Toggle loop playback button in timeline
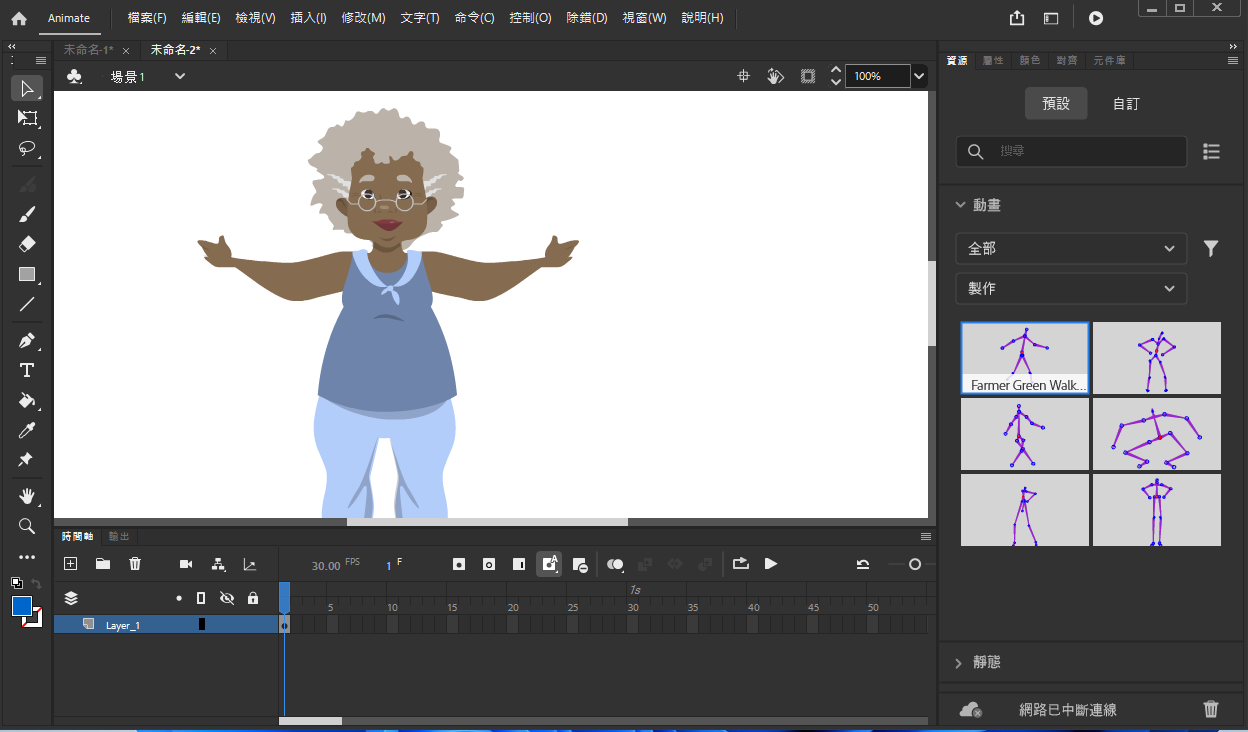Viewport: 1248px width, 732px height. coord(740,564)
